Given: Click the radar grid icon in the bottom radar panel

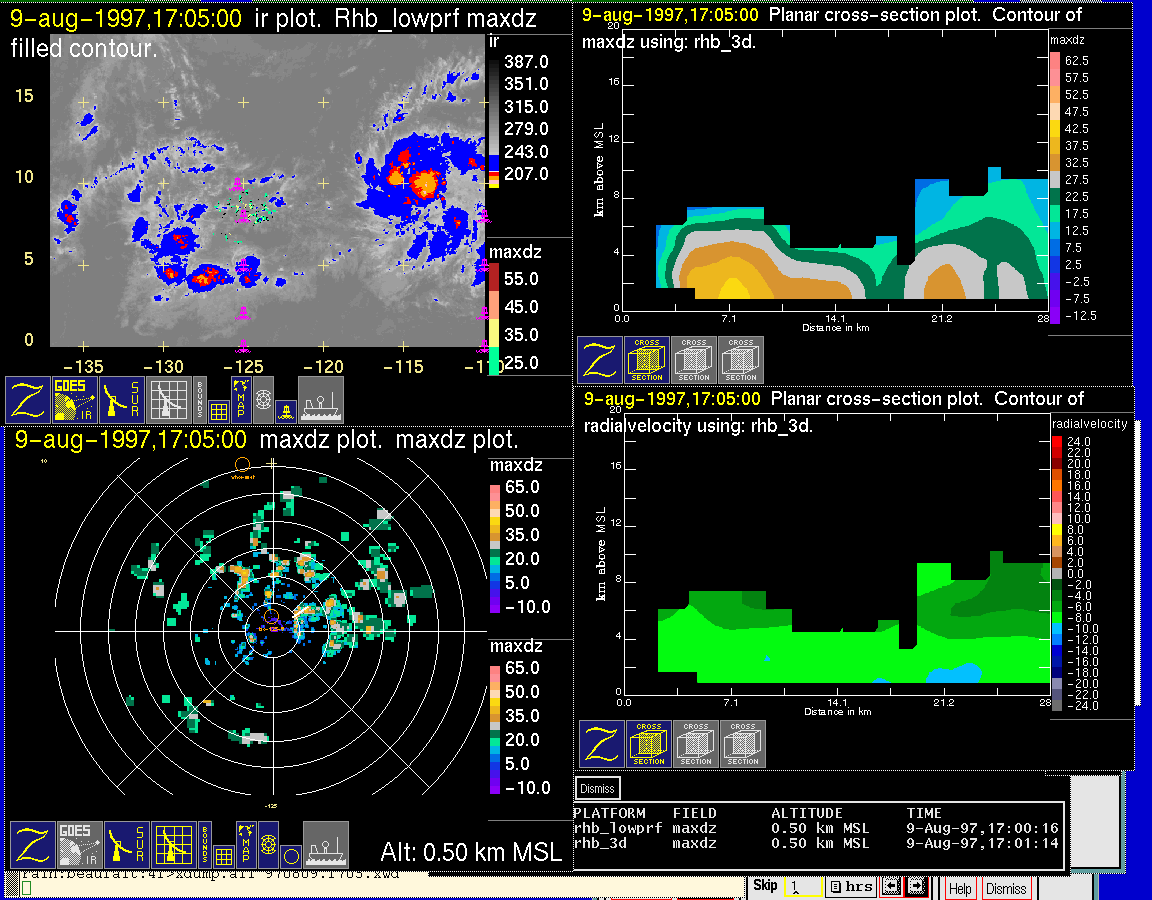Looking at the screenshot, I should 172,845.
